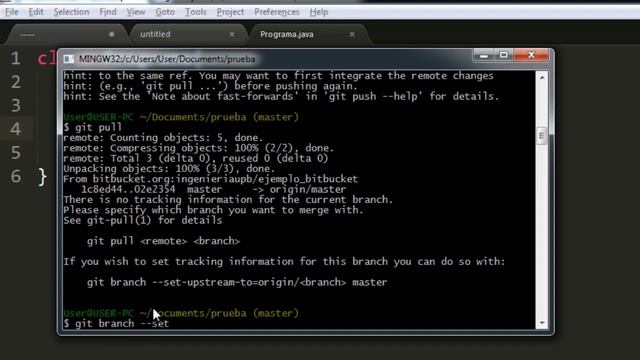Click the MINGW32 window title text
This screenshot has width=640, height=360.
click(x=167, y=59)
